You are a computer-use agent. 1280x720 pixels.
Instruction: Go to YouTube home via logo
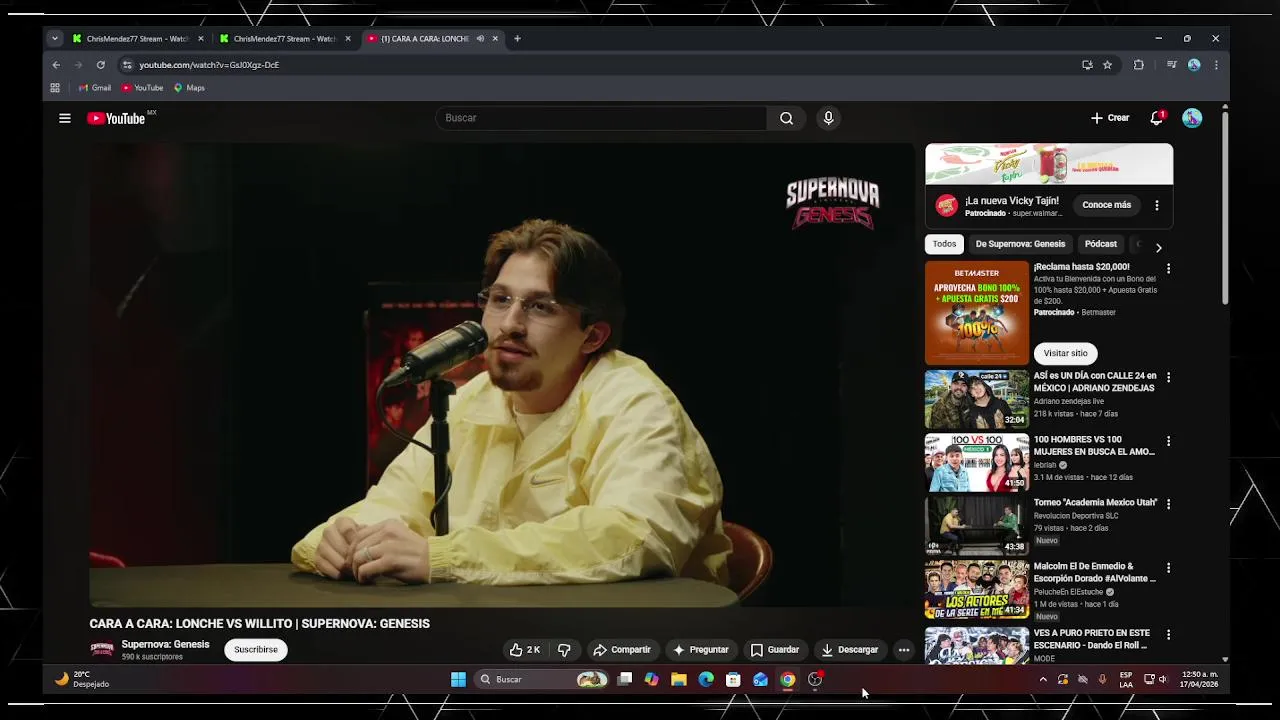coord(116,118)
